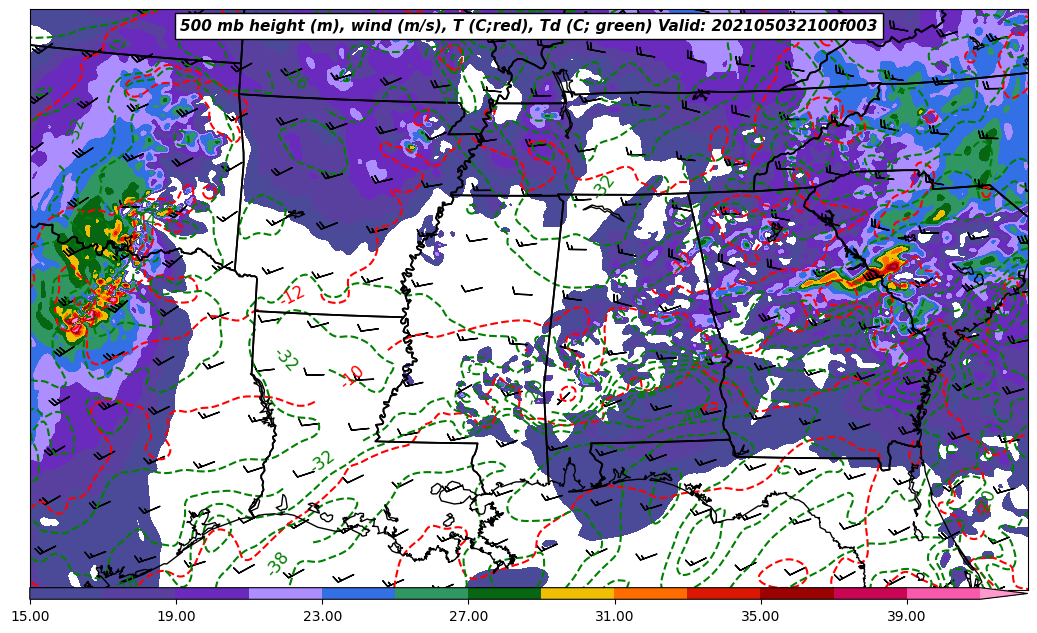Image resolution: width=1037 pixels, height=633 pixels.
Task: Choose the orange colorbar segment
Action: 650,593
